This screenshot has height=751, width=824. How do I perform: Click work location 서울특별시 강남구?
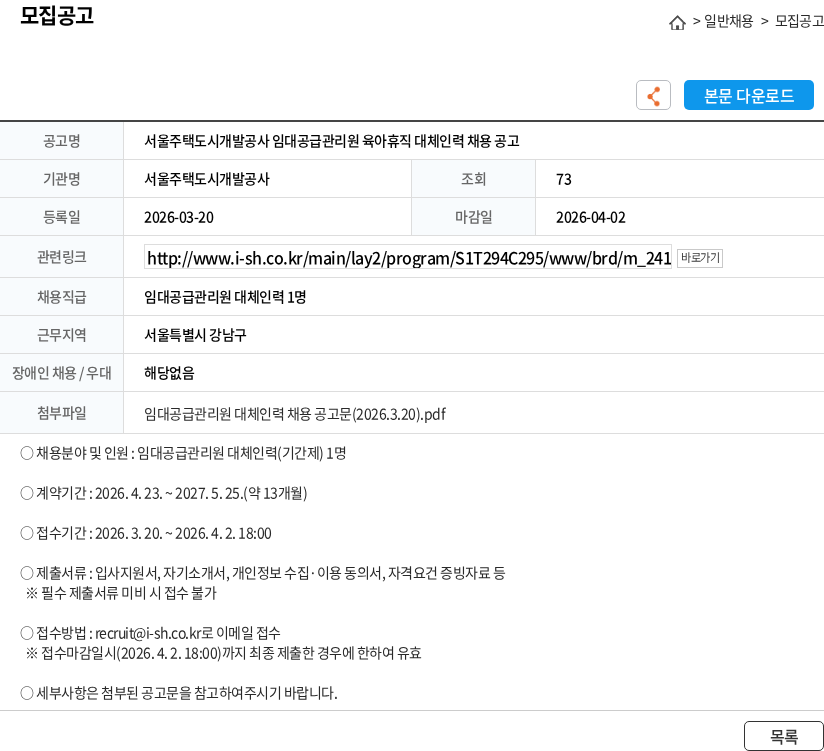[x=195, y=335]
